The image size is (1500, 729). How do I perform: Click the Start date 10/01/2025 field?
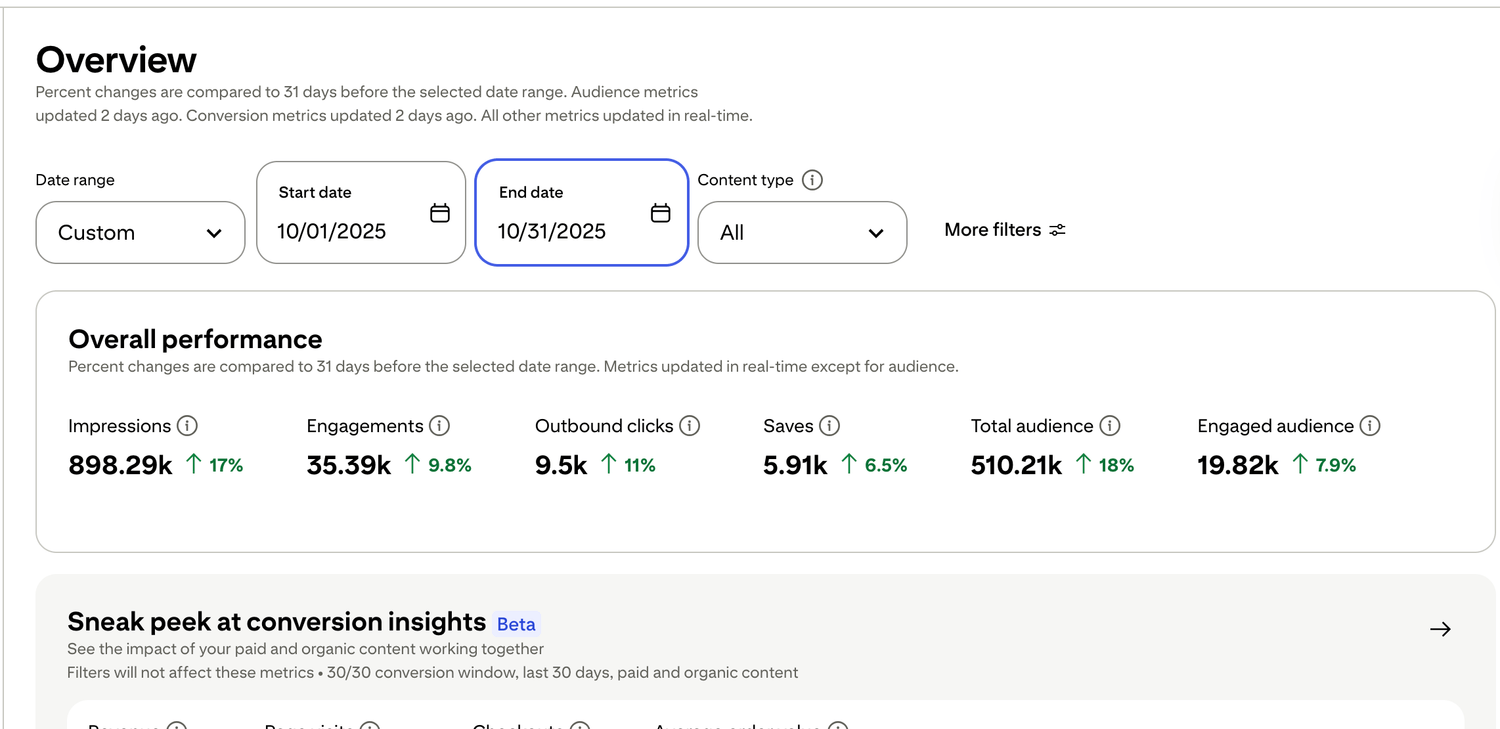332,231
